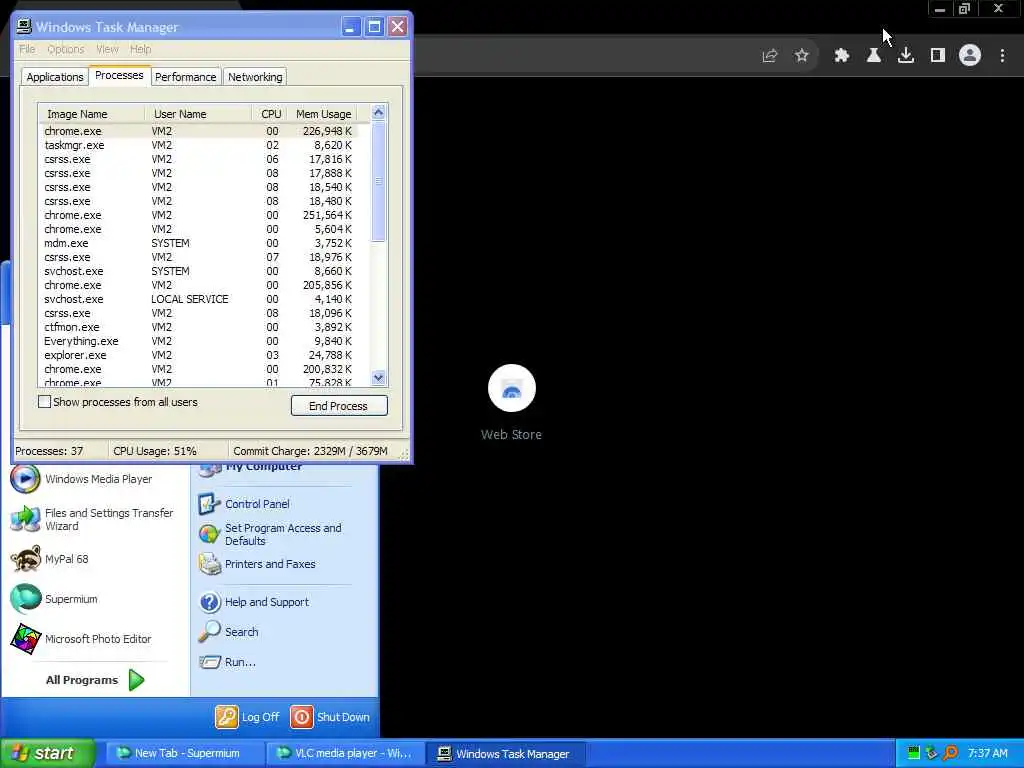Screen dimensions: 1024x768
Task: Open Printers and Faxes
Action: [x=257, y=564]
